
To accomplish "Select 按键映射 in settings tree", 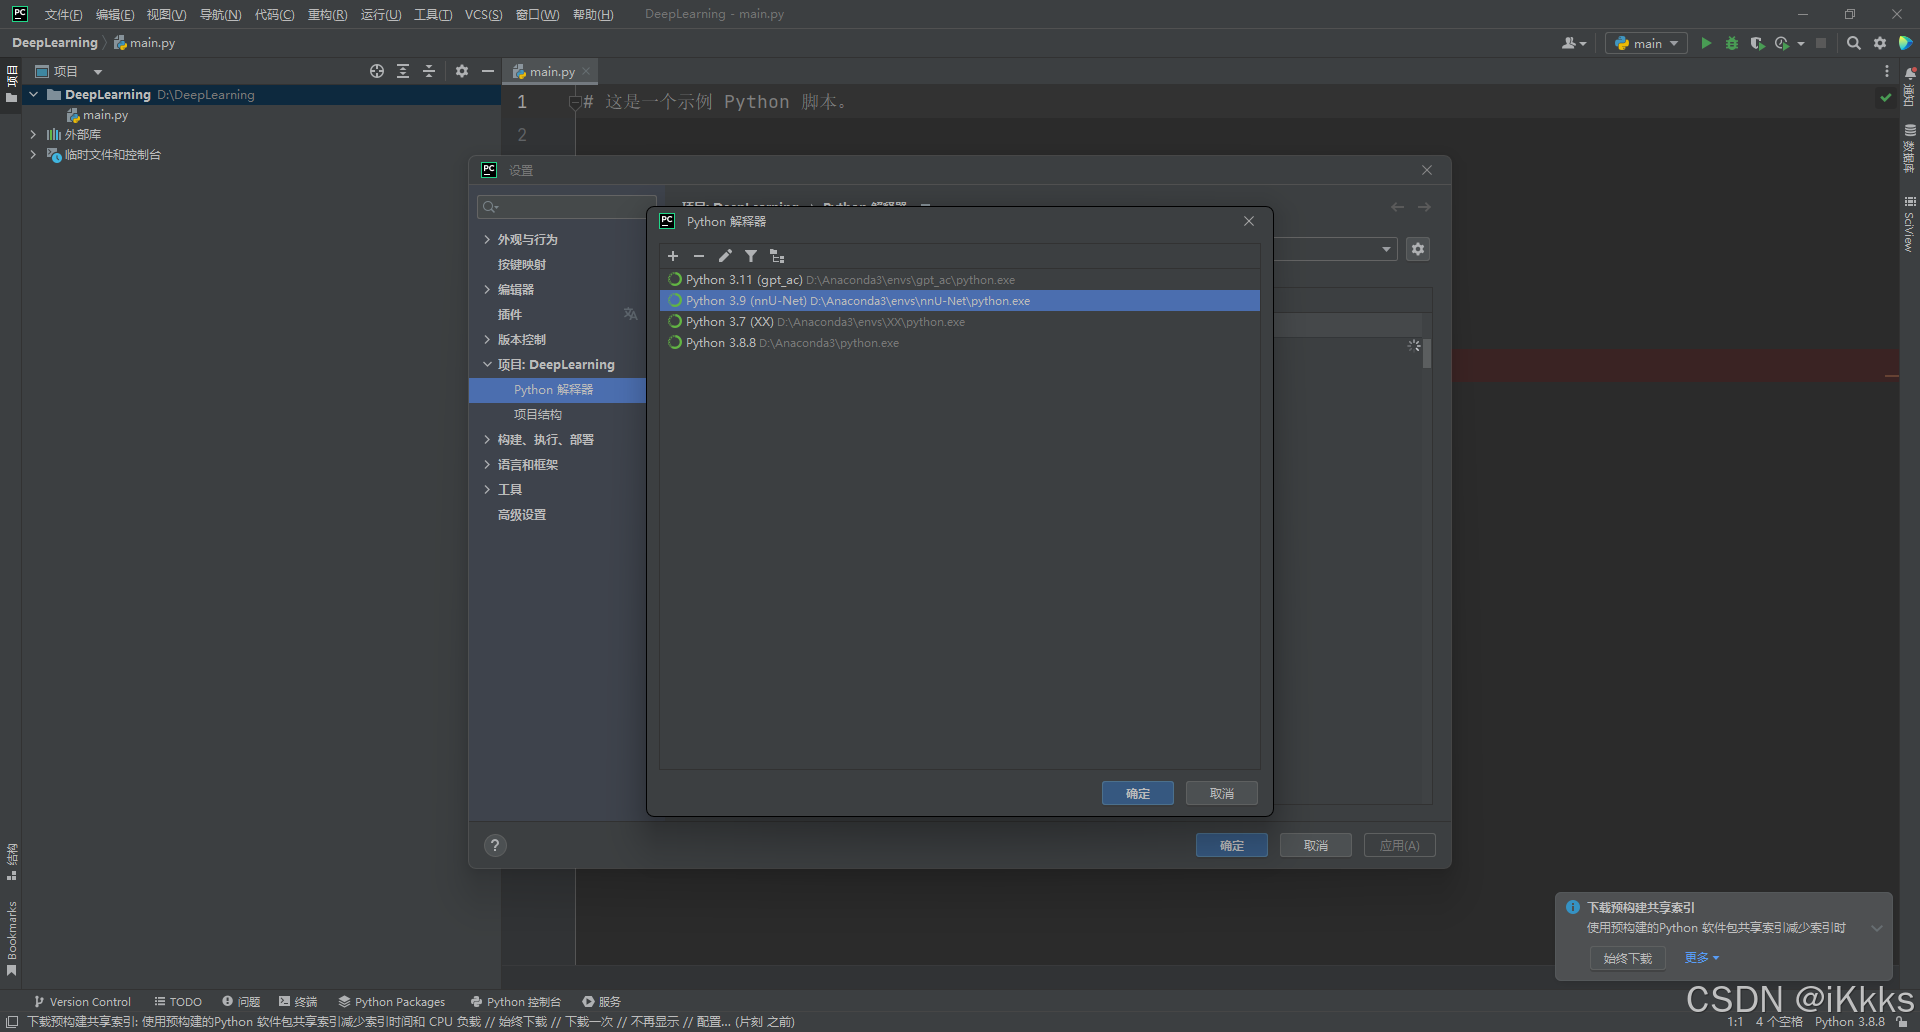I will 522,265.
